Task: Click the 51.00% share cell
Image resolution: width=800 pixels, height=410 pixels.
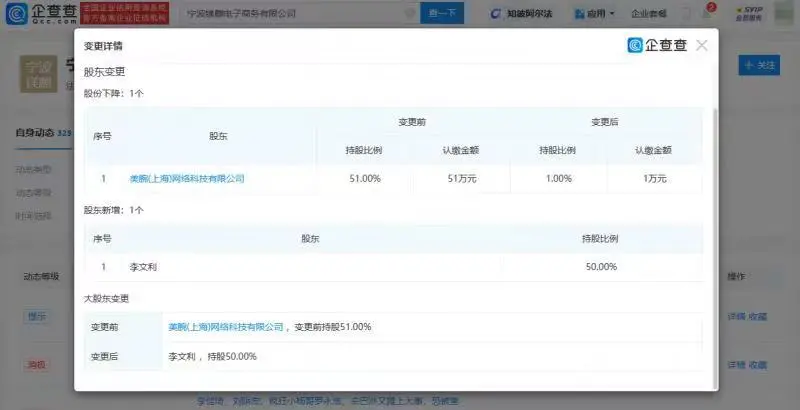Action: [365, 178]
